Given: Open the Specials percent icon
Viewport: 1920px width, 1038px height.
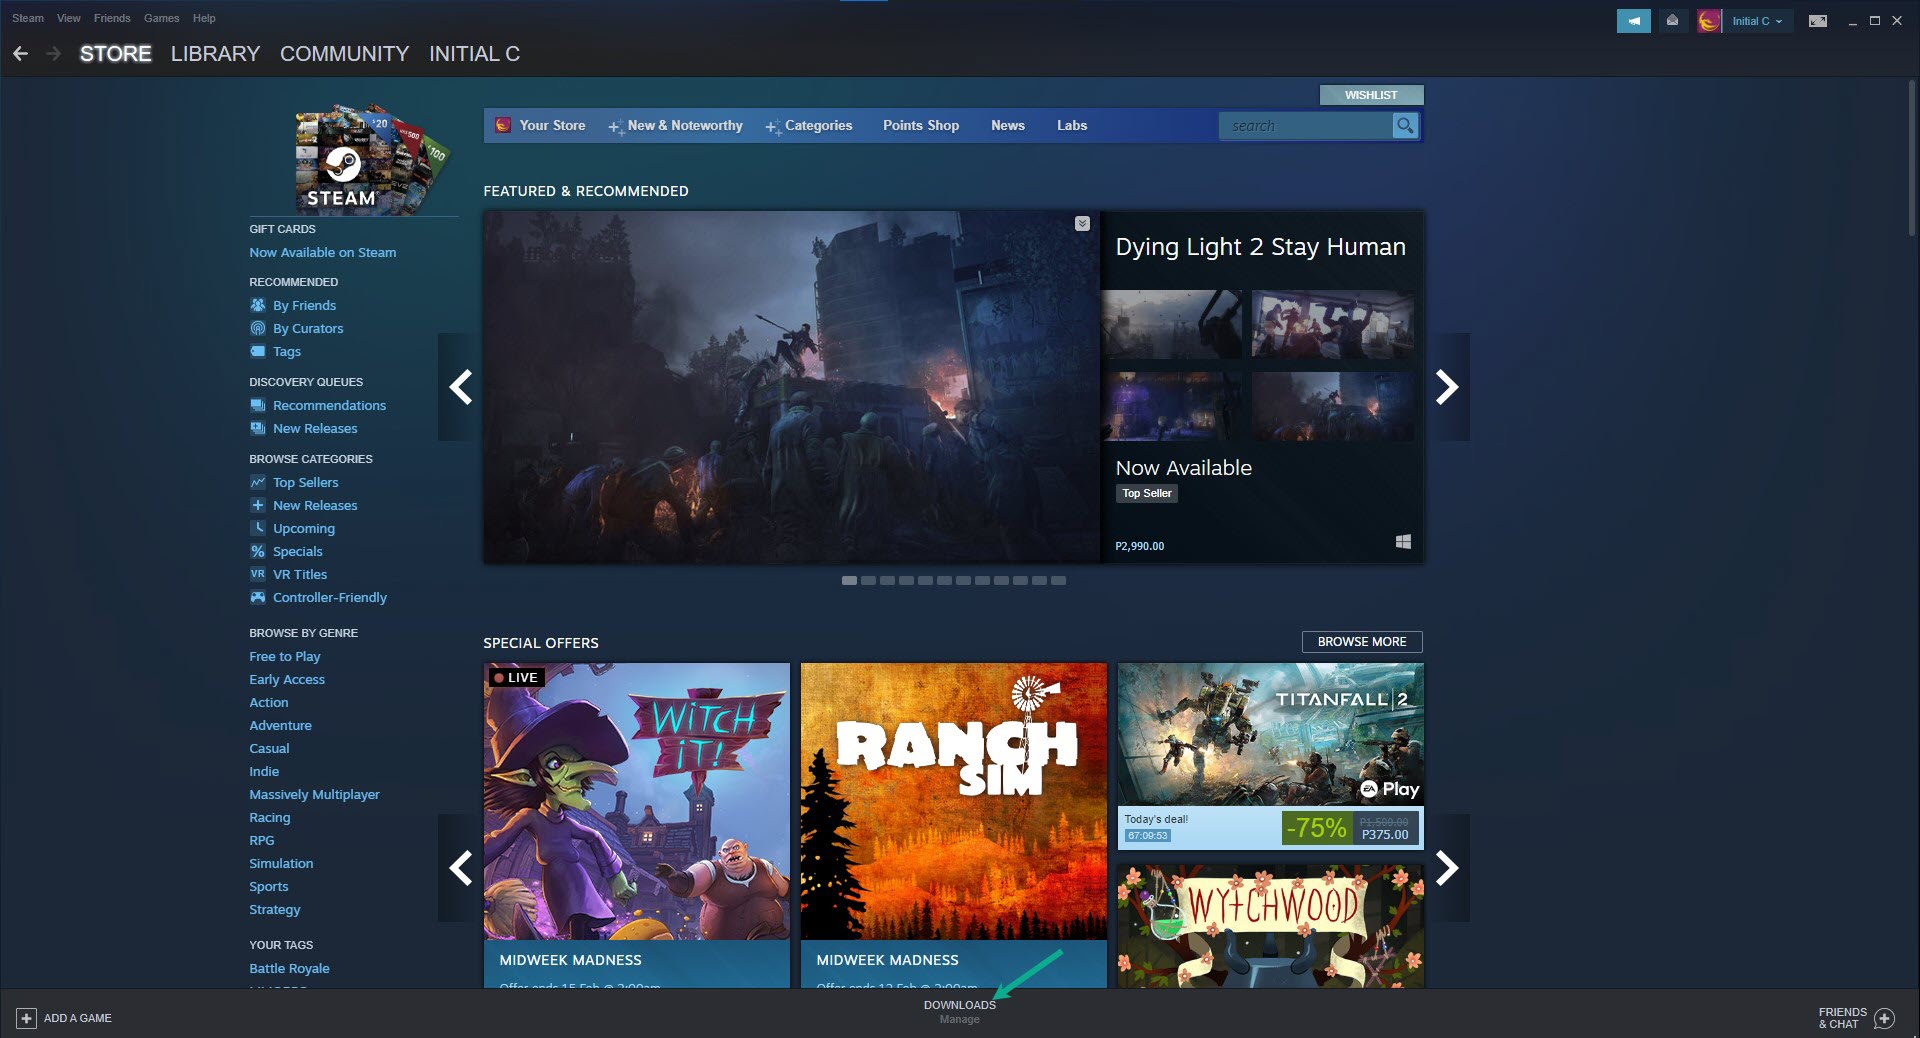Looking at the screenshot, I should tap(258, 551).
